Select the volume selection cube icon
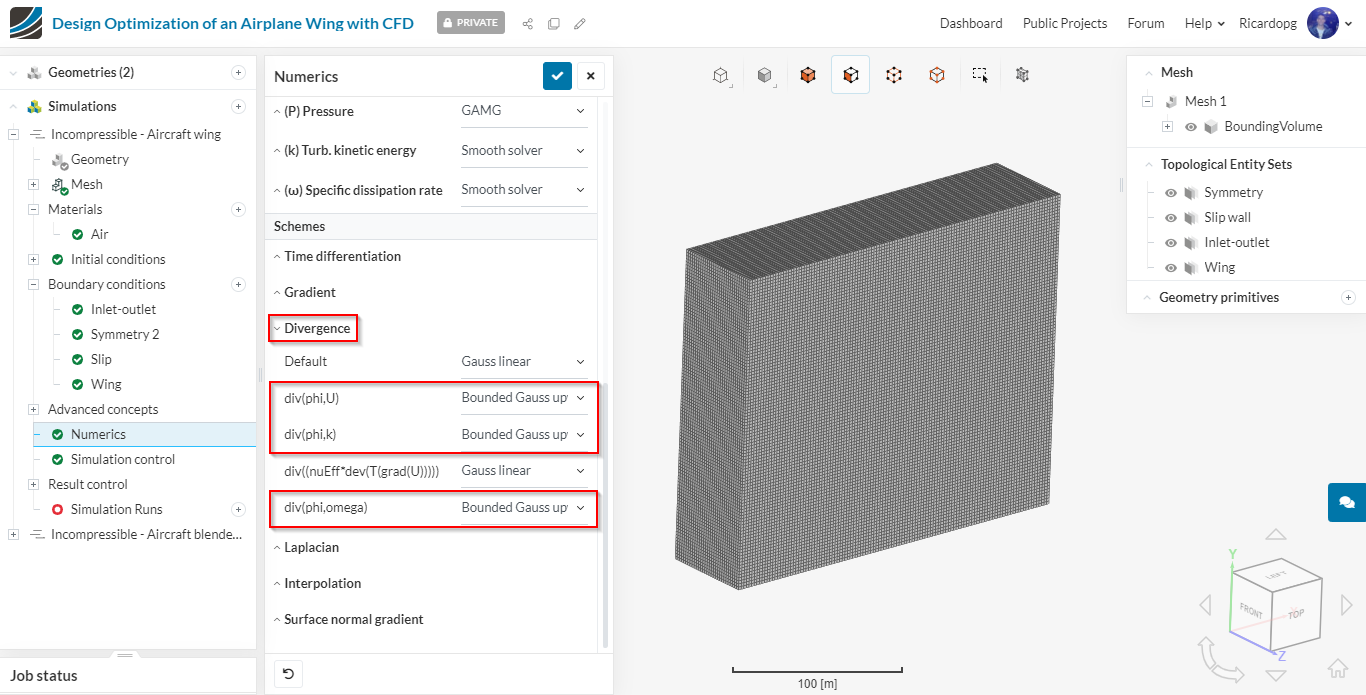 (x=808, y=75)
